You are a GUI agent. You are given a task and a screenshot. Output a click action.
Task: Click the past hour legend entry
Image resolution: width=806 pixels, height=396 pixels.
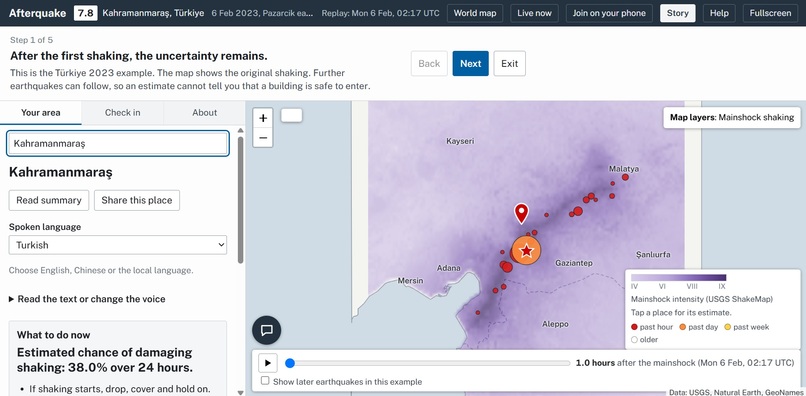pos(652,327)
